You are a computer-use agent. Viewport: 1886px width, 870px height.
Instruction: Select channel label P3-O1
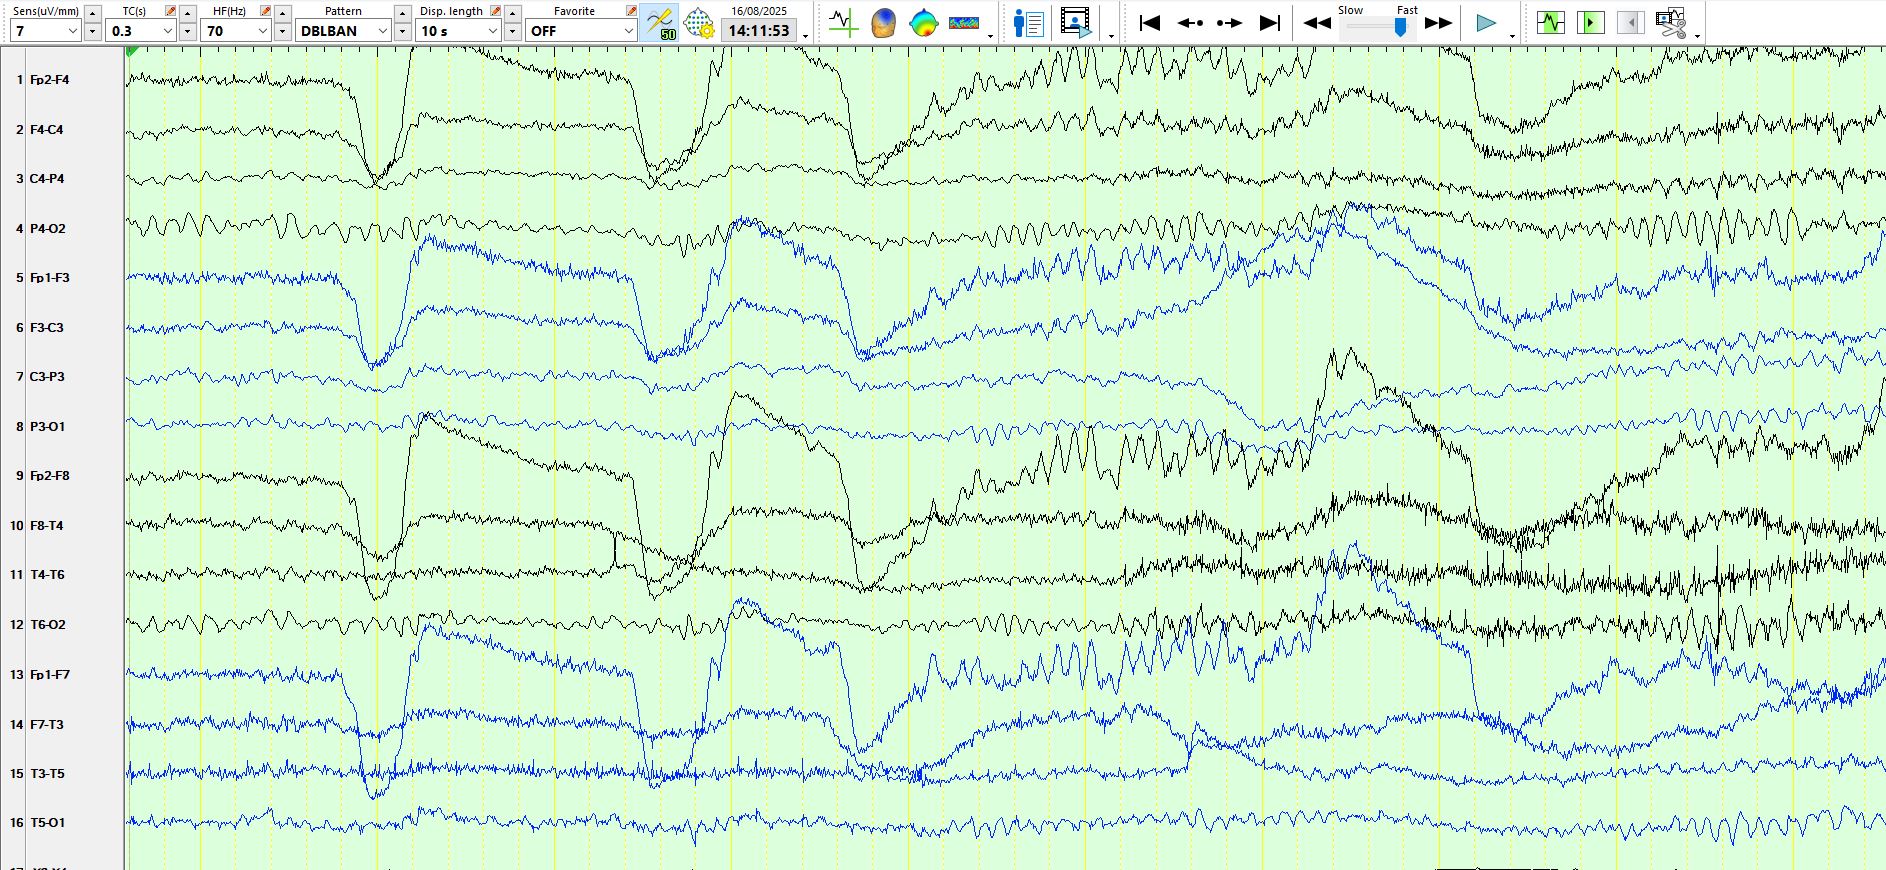[x=48, y=427]
